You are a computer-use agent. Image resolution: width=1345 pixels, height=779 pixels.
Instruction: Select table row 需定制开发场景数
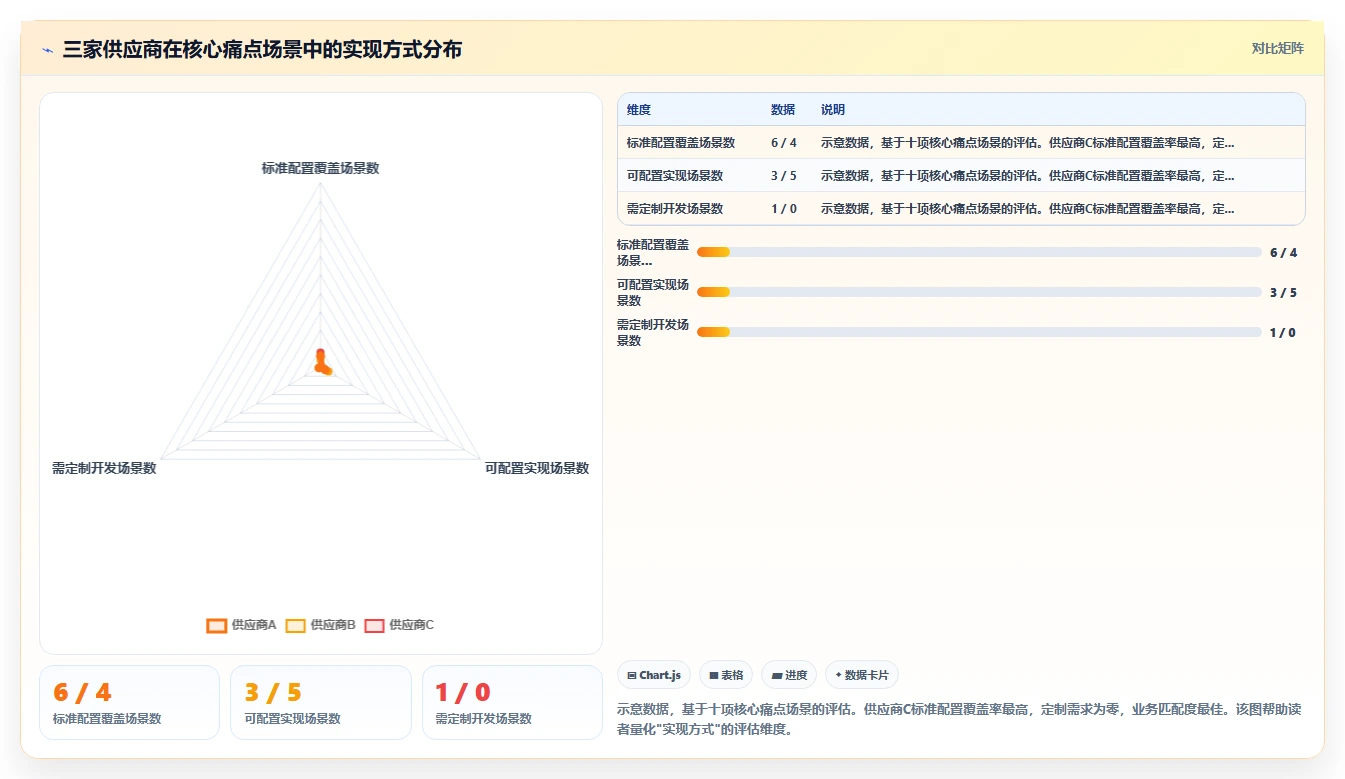(x=961, y=208)
